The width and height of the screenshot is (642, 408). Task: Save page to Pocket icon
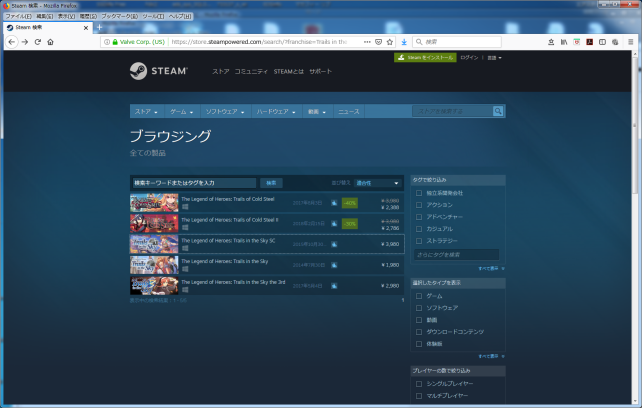click(379, 42)
